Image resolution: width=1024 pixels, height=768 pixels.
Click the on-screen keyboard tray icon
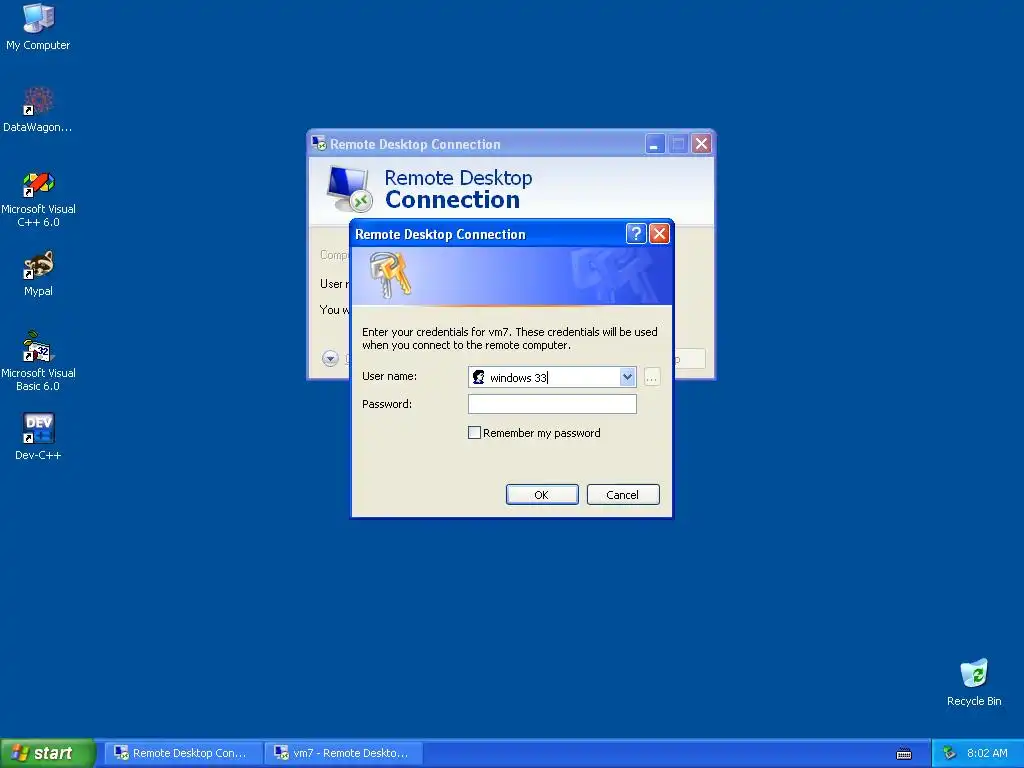click(904, 754)
